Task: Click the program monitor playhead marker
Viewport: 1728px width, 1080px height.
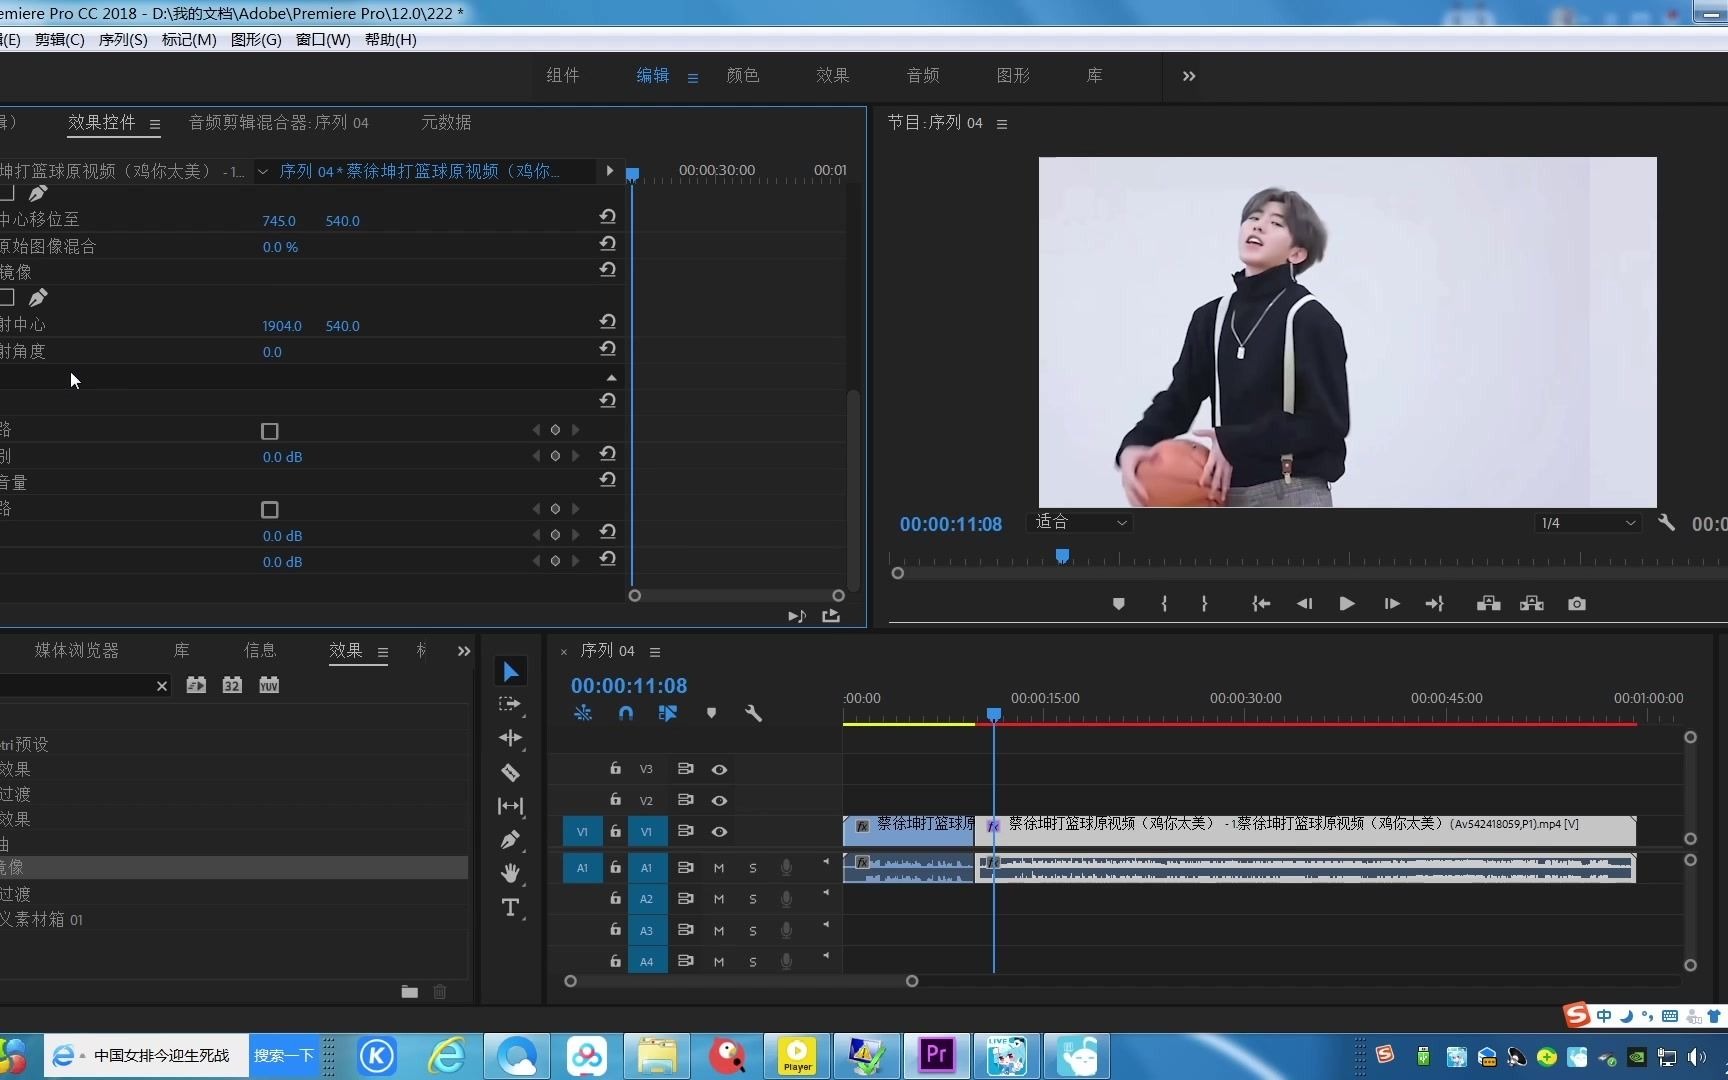Action: coord(1062,556)
